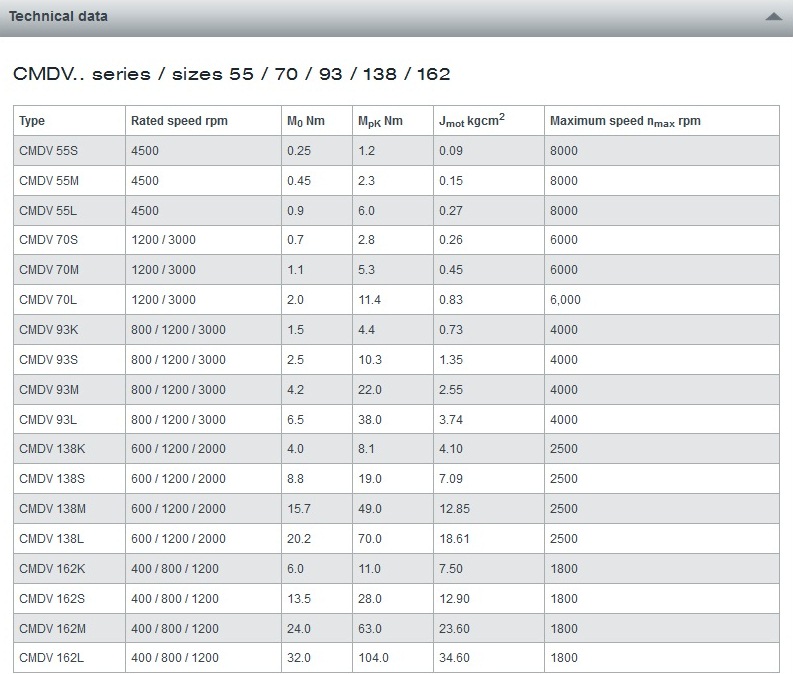Click the 18.61 Jmot value for CMDV 138L

click(454, 538)
